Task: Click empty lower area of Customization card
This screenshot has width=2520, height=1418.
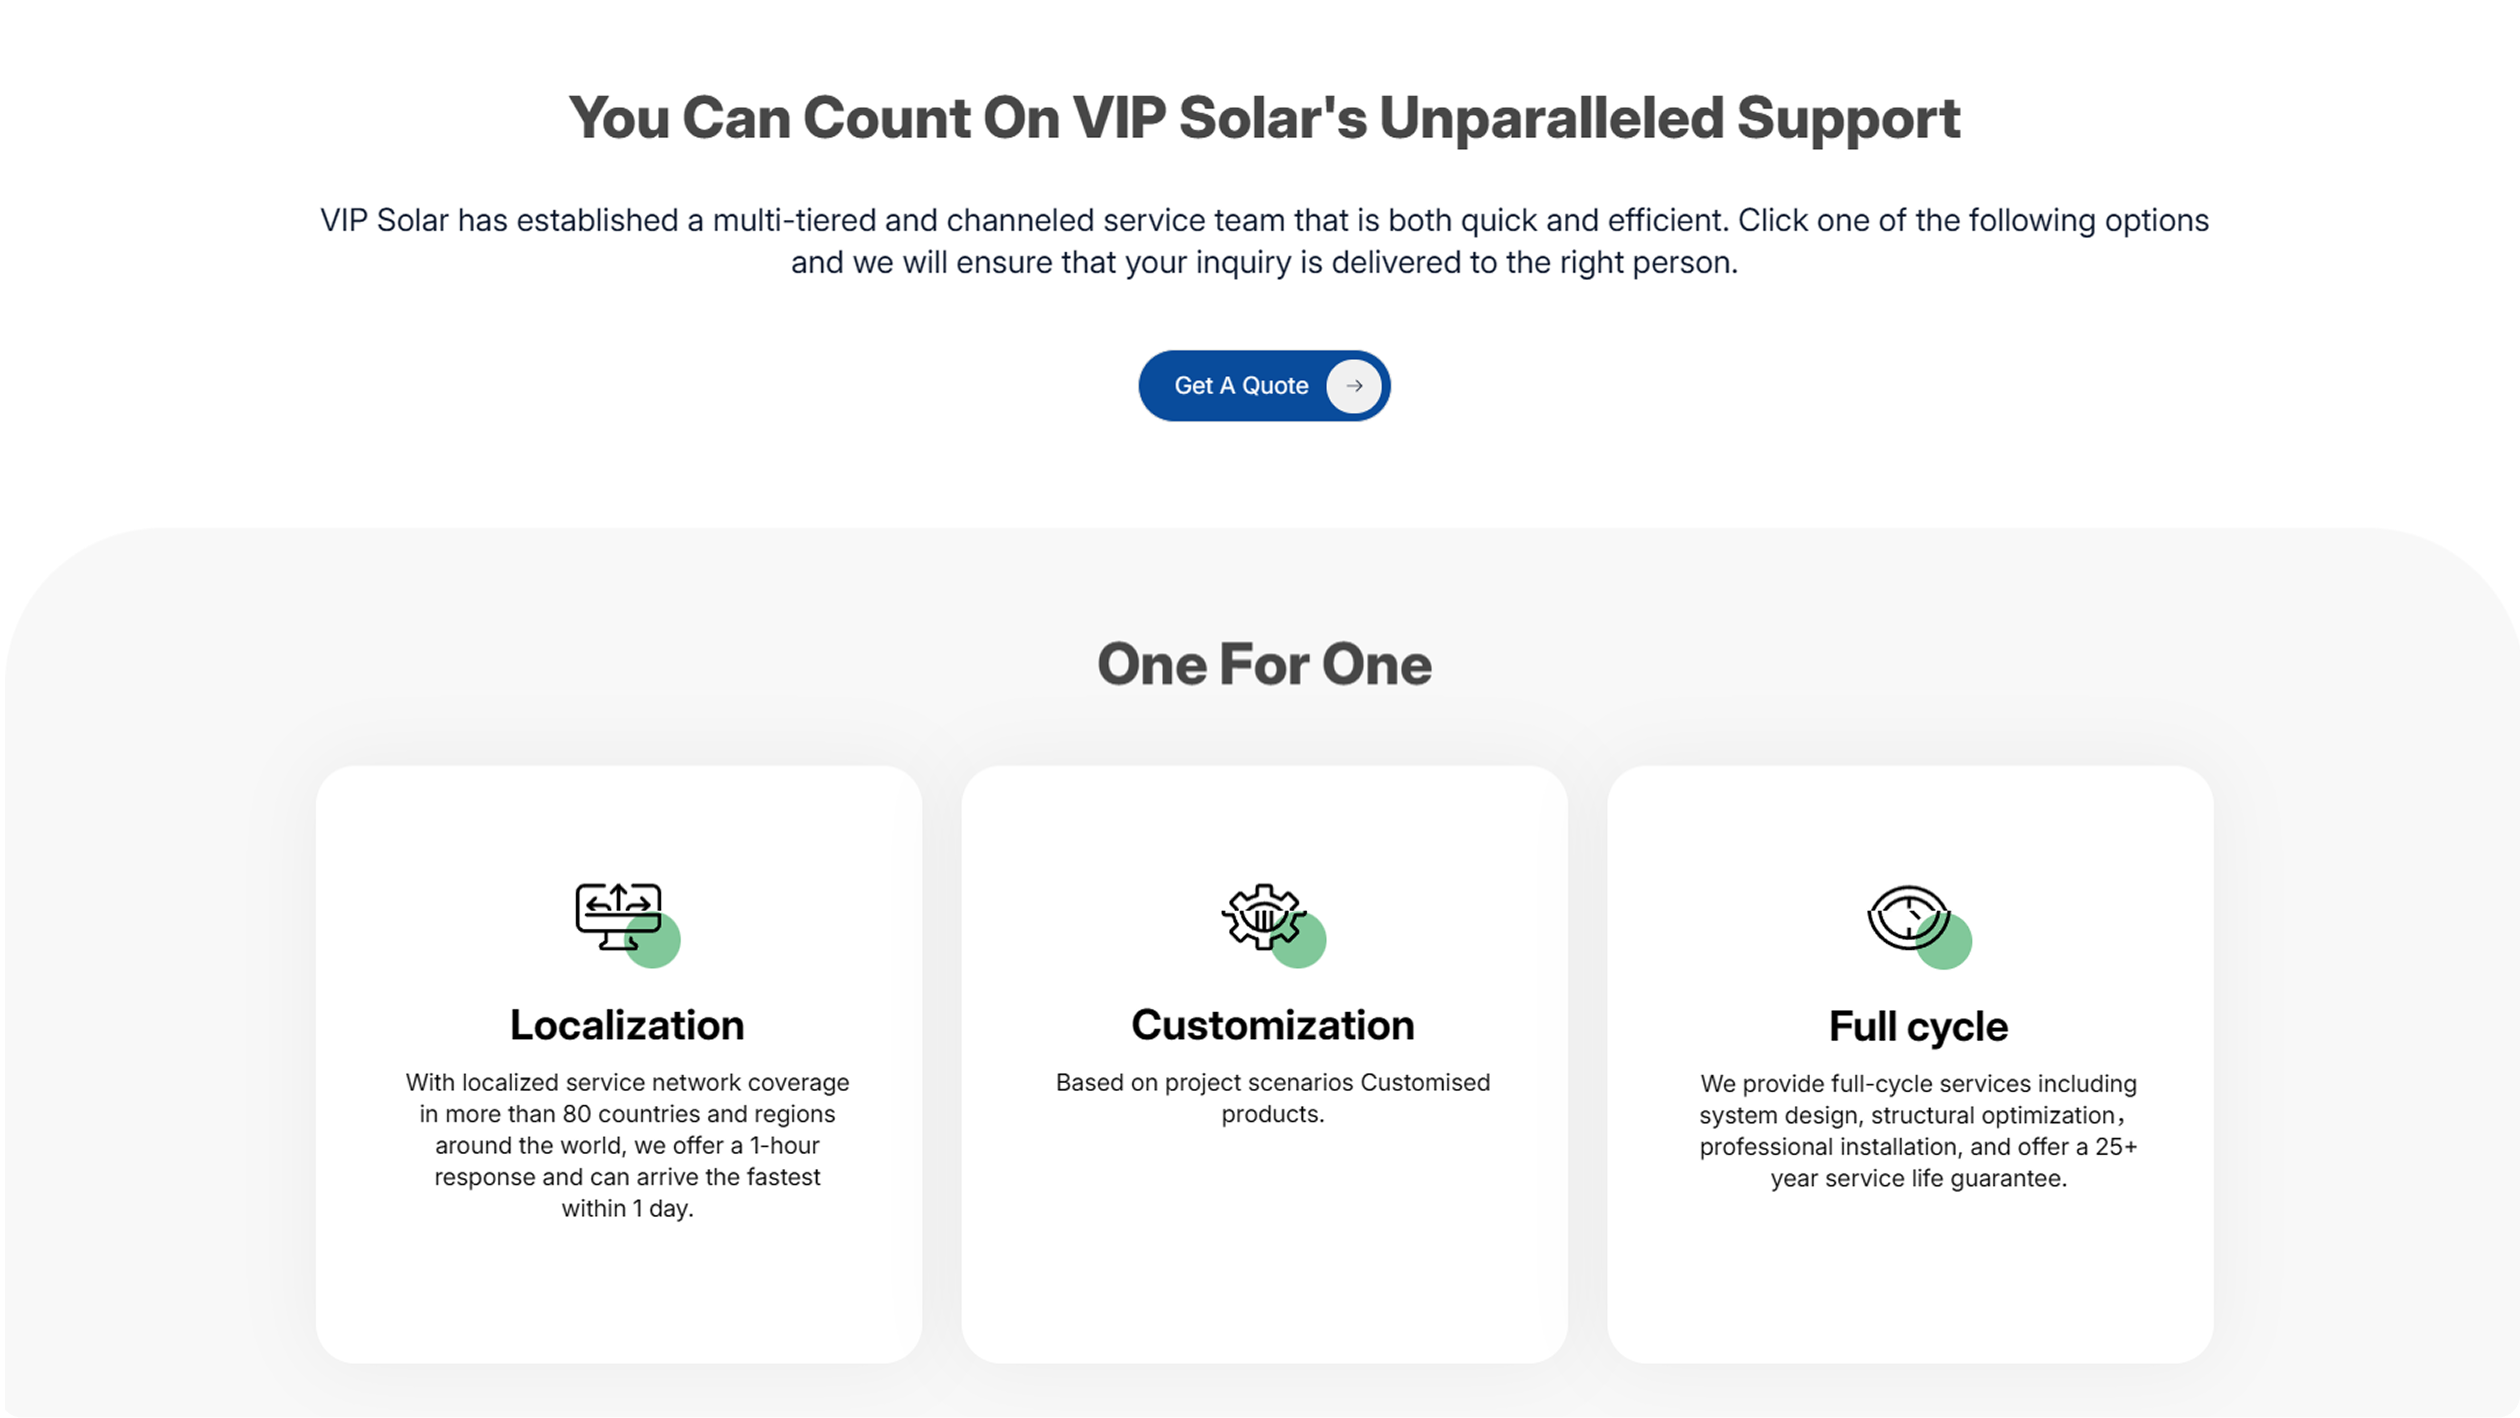Action: 1264,1260
